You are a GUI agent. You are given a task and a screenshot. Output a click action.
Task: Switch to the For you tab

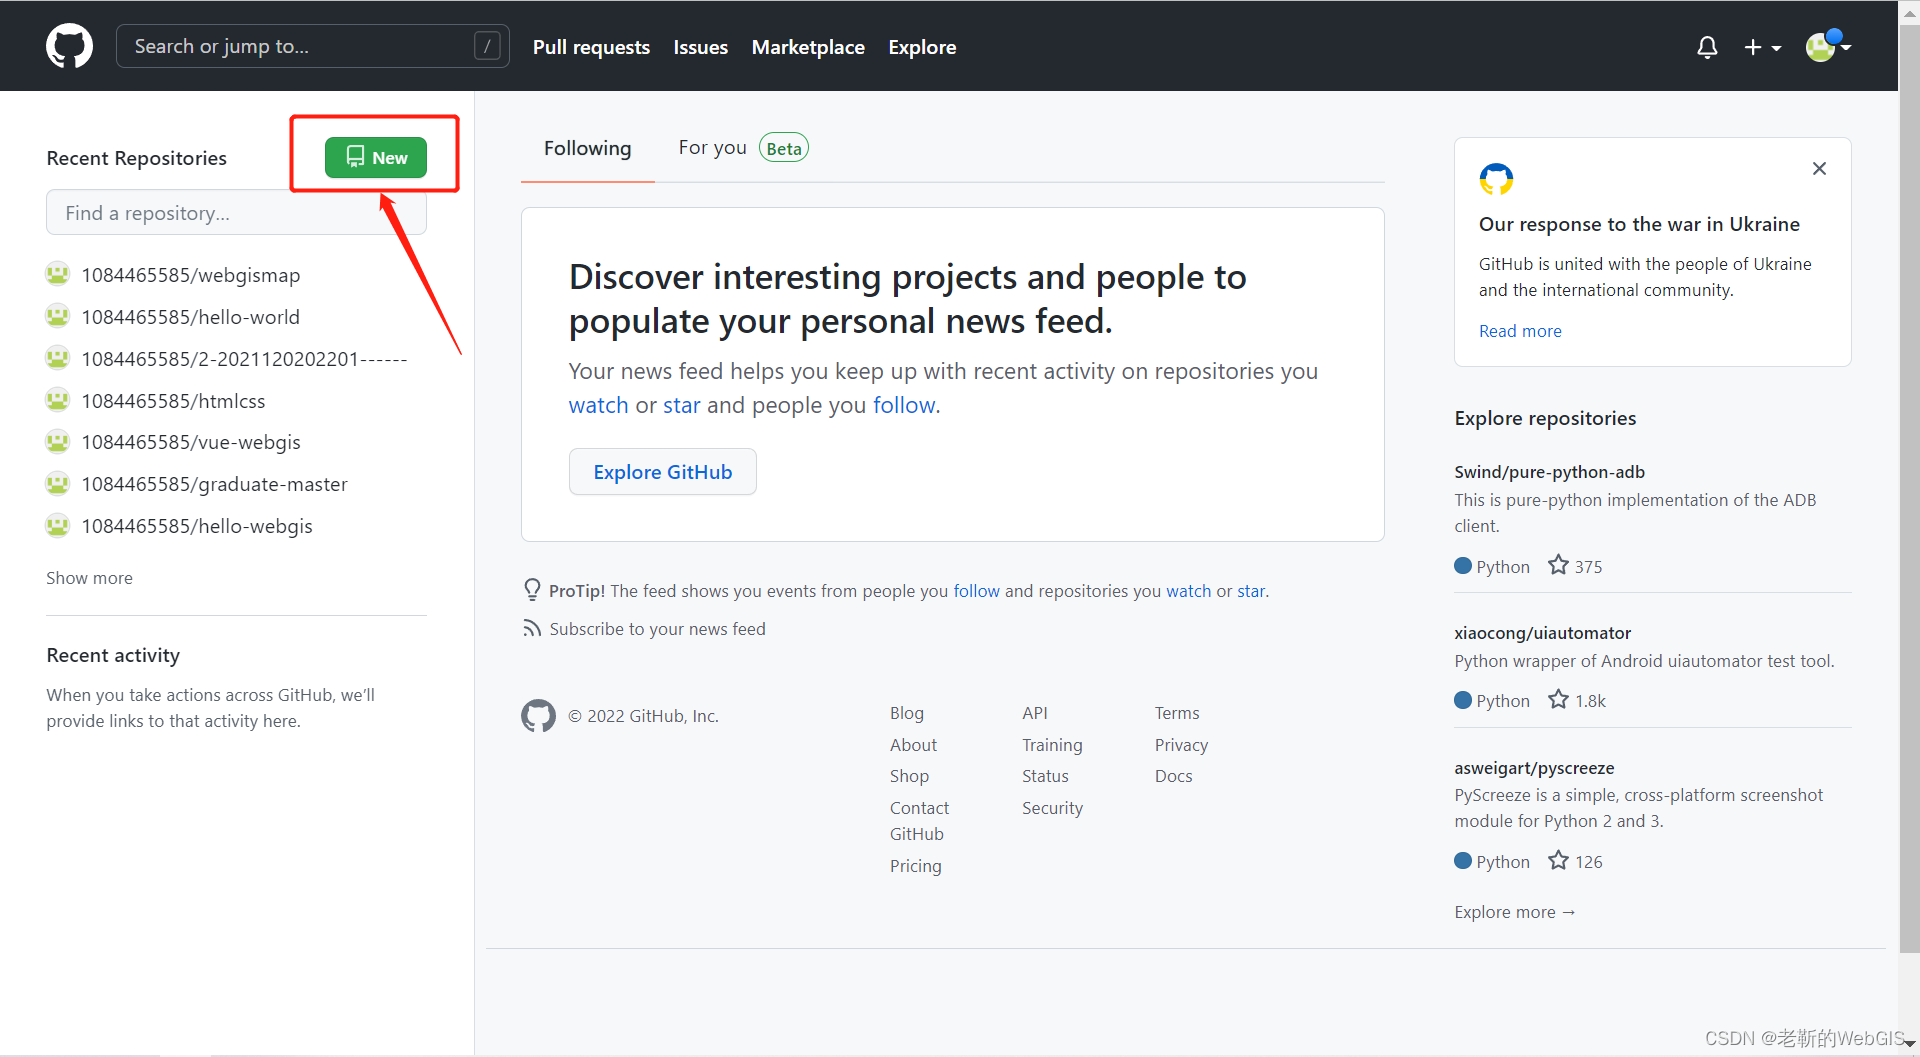click(x=712, y=147)
